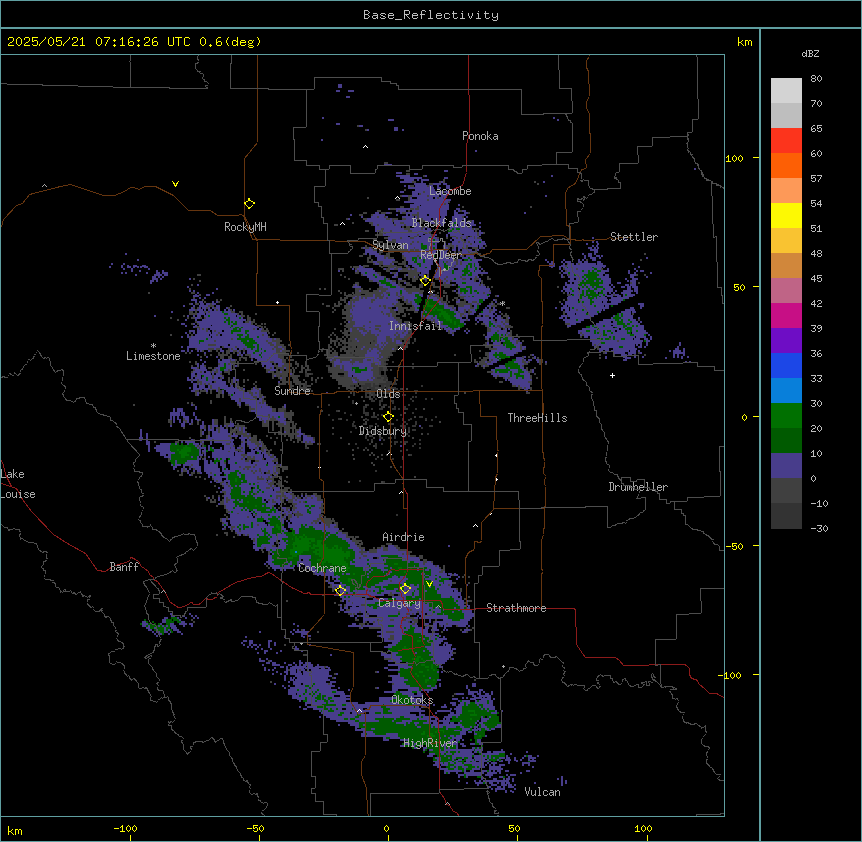Viewport: 862px width, 842px height.
Task: Click the Strathmore label
Action: pyautogui.click(x=516, y=608)
